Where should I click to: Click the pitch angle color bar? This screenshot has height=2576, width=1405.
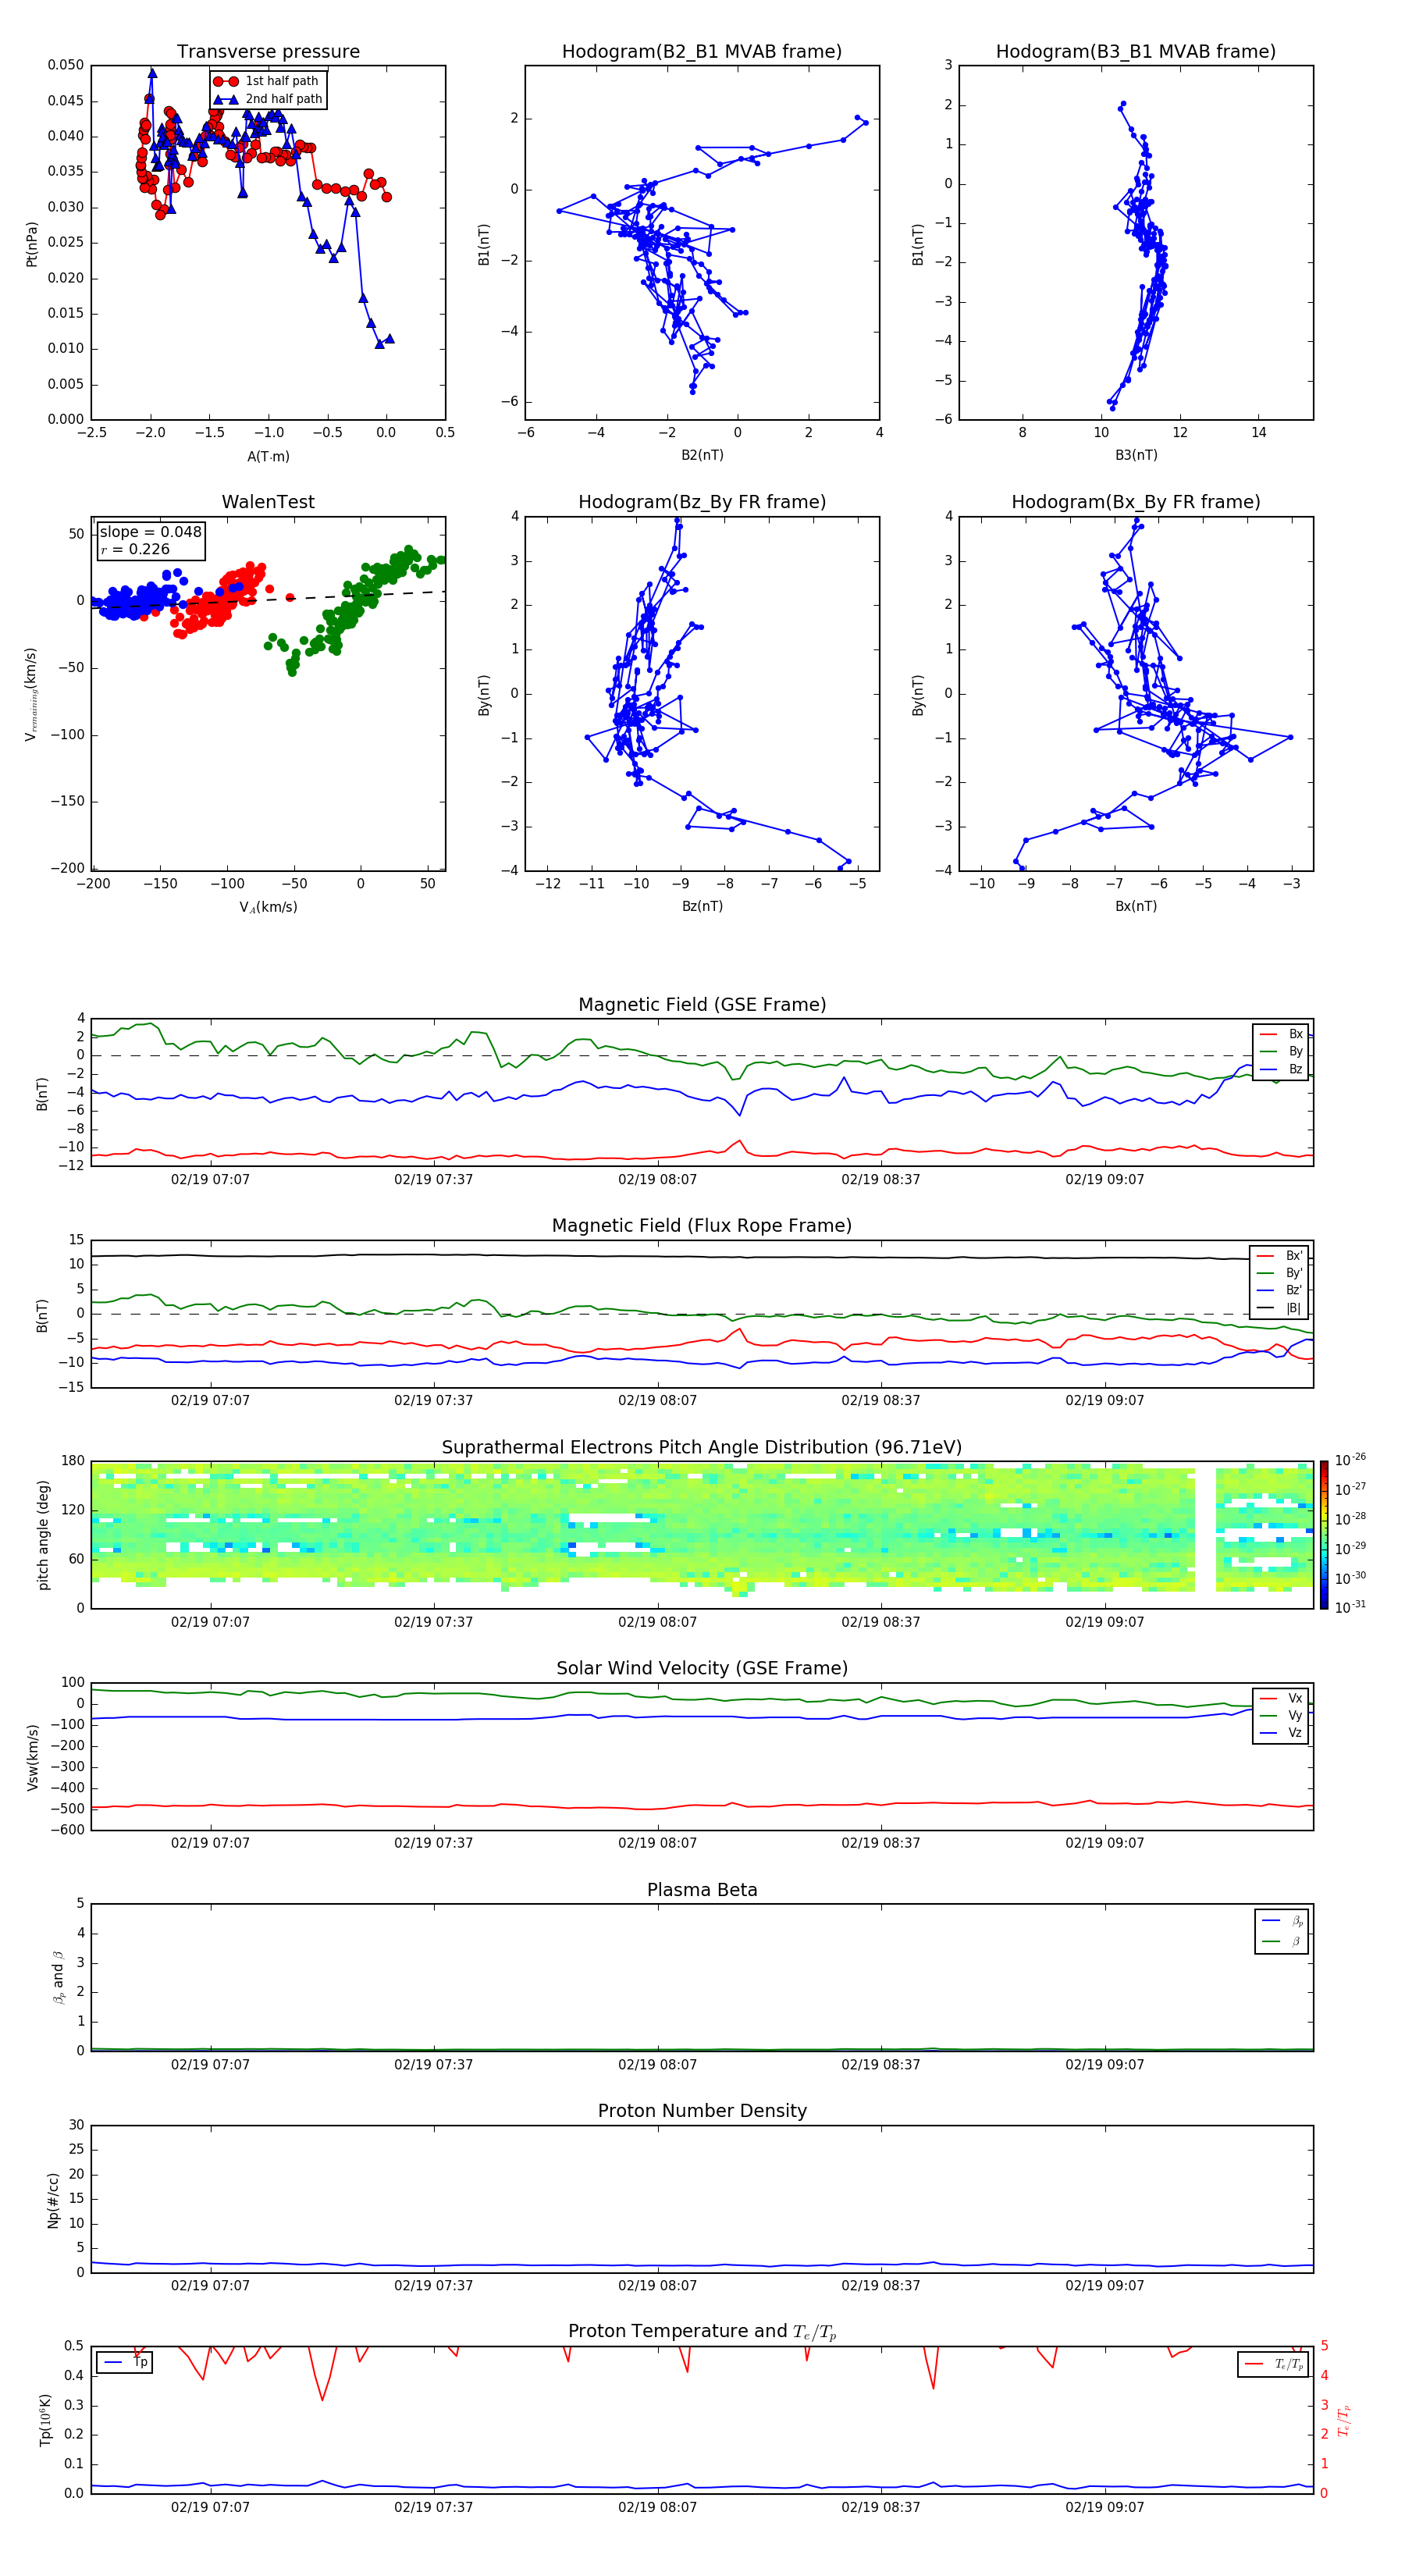(x=1323, y=1534)
